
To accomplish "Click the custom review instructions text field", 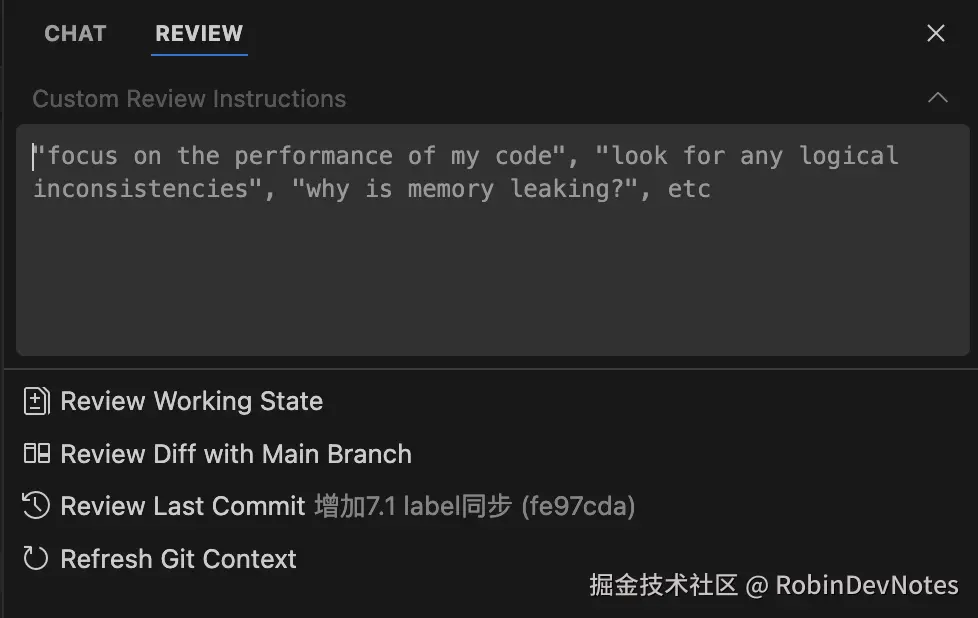I will coord(489,240).
